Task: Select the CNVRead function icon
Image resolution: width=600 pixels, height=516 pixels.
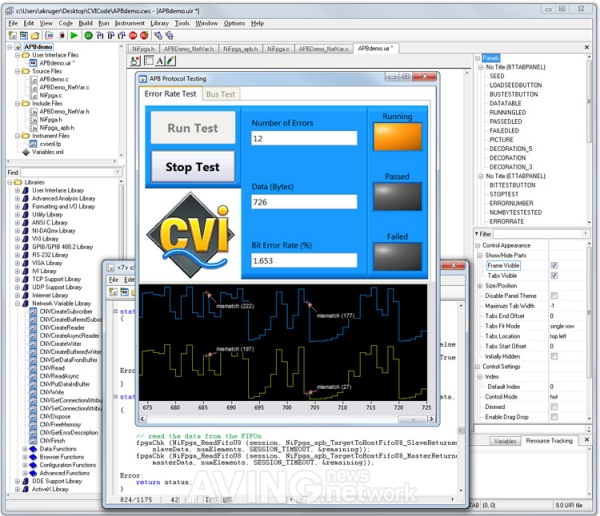Action: (34, 368)
